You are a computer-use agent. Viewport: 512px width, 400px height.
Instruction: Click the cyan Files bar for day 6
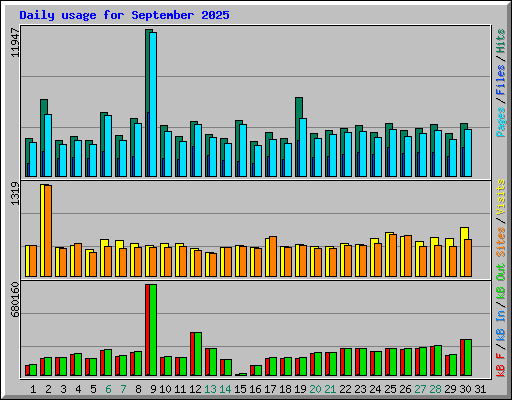click(108, 146)
